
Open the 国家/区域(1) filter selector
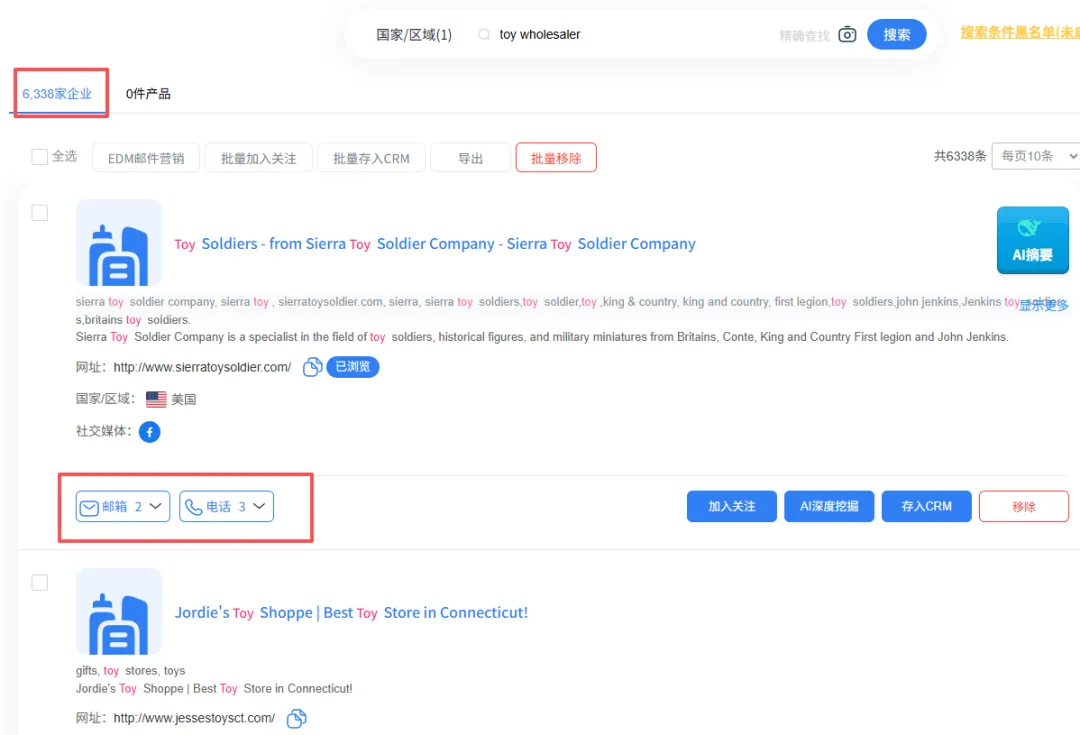coord(414,34)
